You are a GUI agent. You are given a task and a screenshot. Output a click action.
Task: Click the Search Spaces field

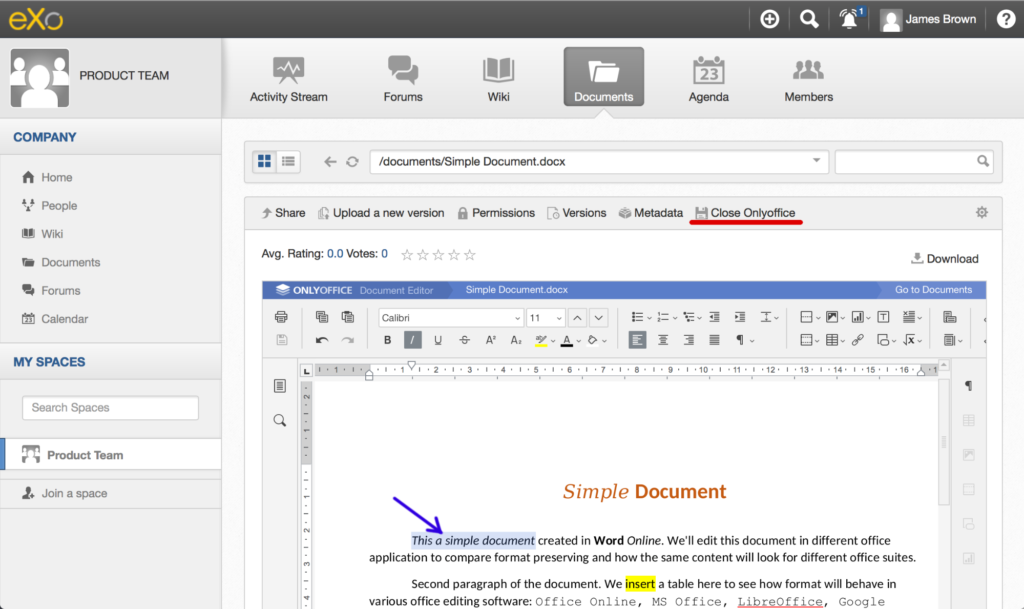click(110, 407)
